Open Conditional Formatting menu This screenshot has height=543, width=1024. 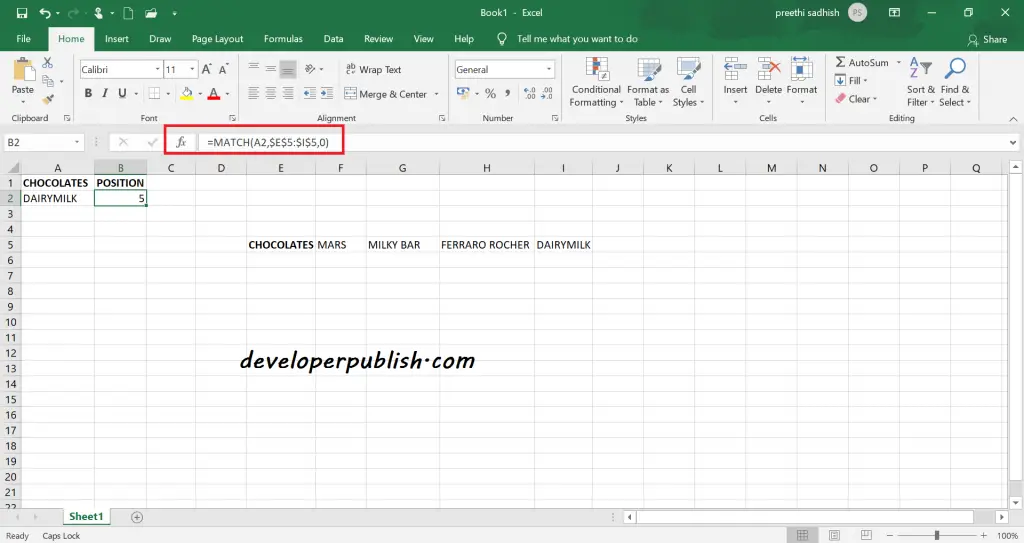(596, 82)
